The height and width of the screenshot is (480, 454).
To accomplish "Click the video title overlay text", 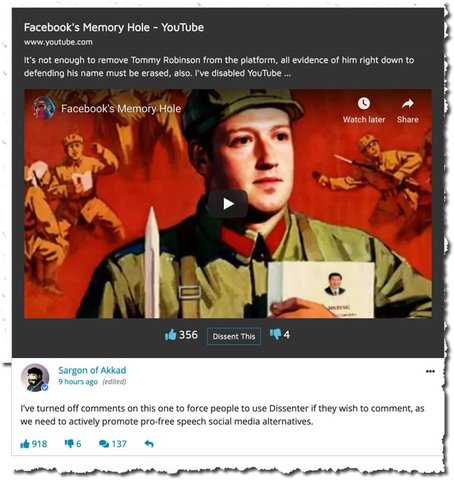I will click(x=121, y=108).
